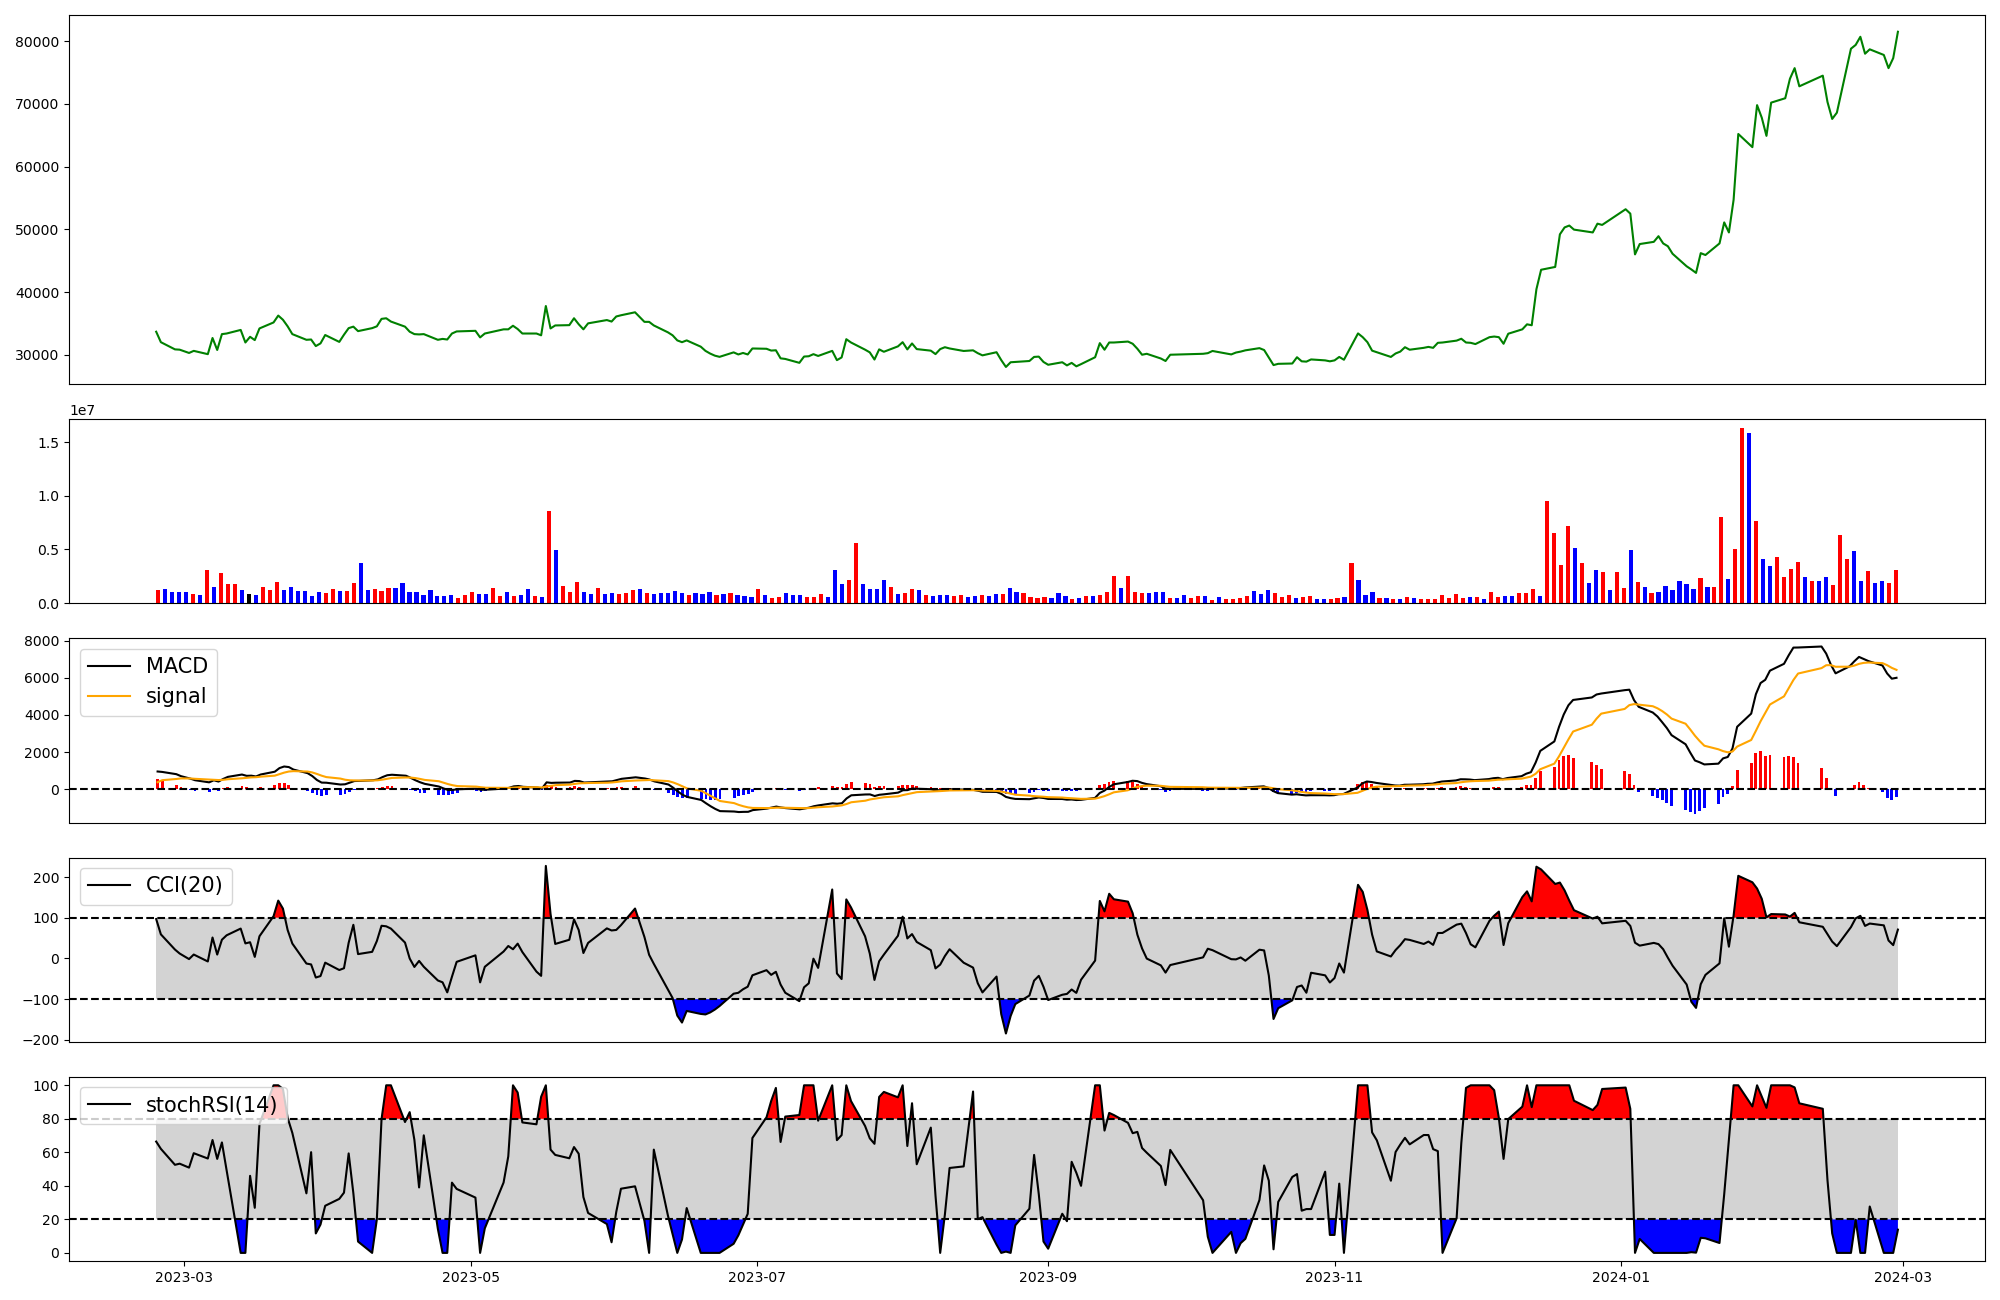Click the 100 stochRSI axis tick label
2000x1300 pixels.
click(x=45, y=1086)
